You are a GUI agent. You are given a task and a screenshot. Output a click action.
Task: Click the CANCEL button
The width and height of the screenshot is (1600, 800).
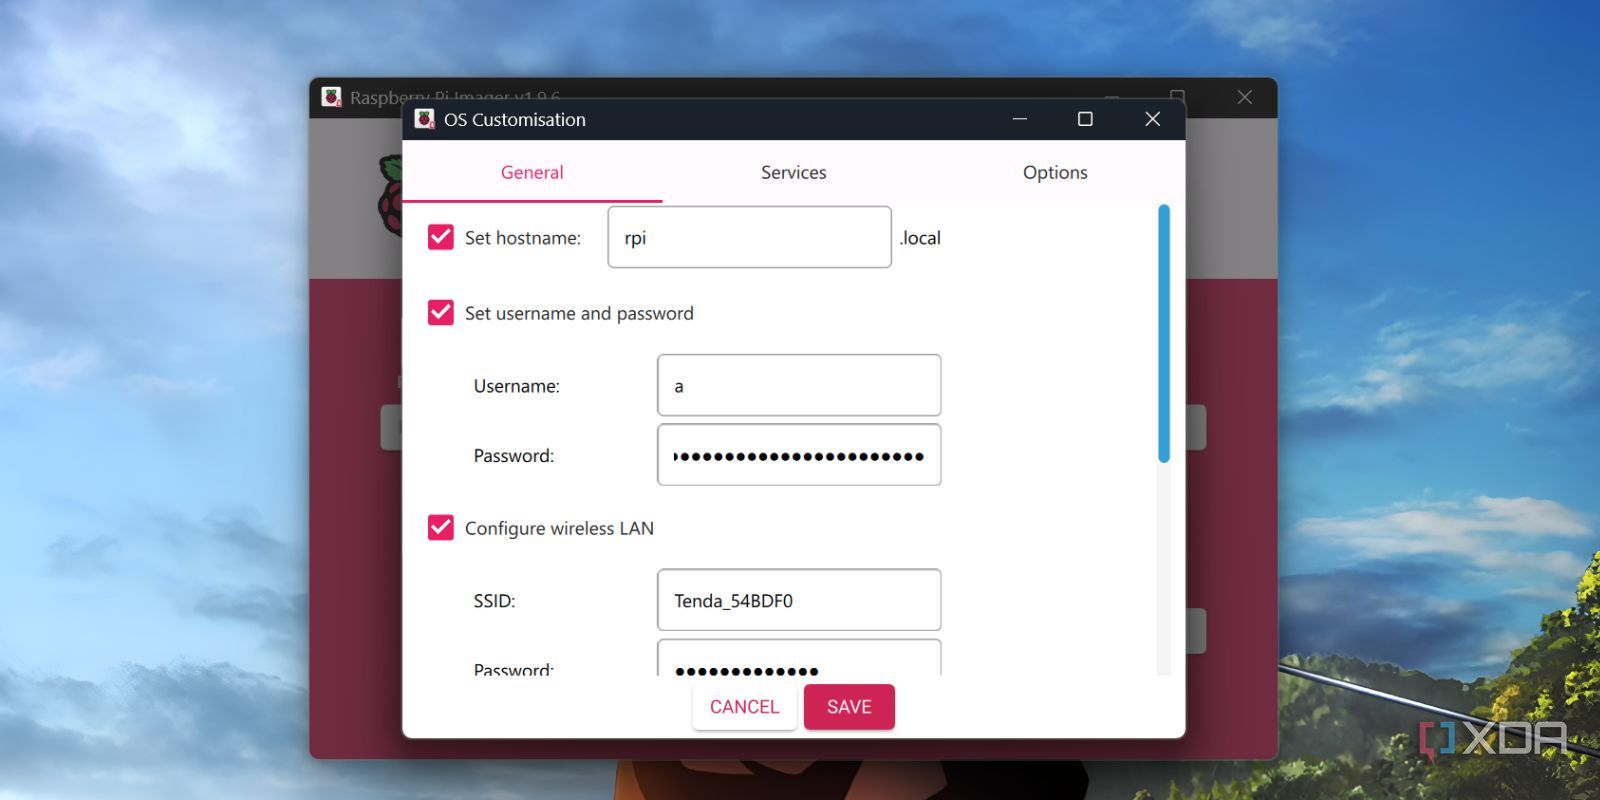point(744,707)
